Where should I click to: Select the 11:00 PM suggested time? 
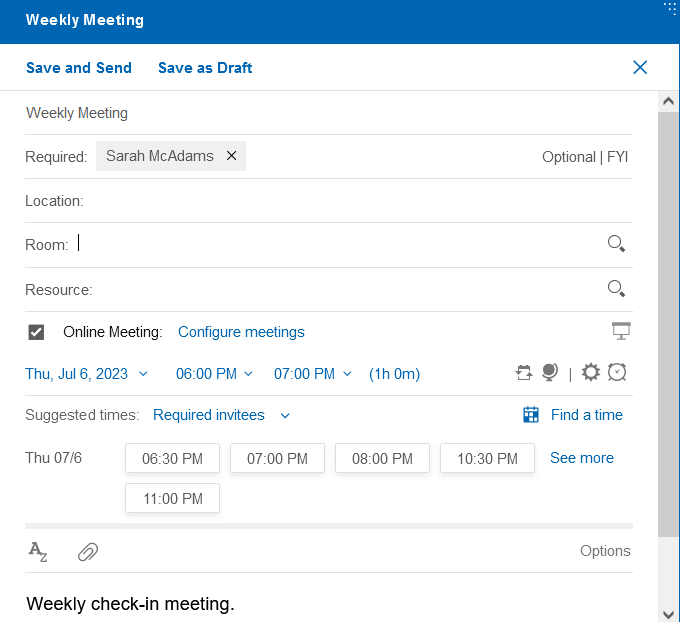[173, 498]
